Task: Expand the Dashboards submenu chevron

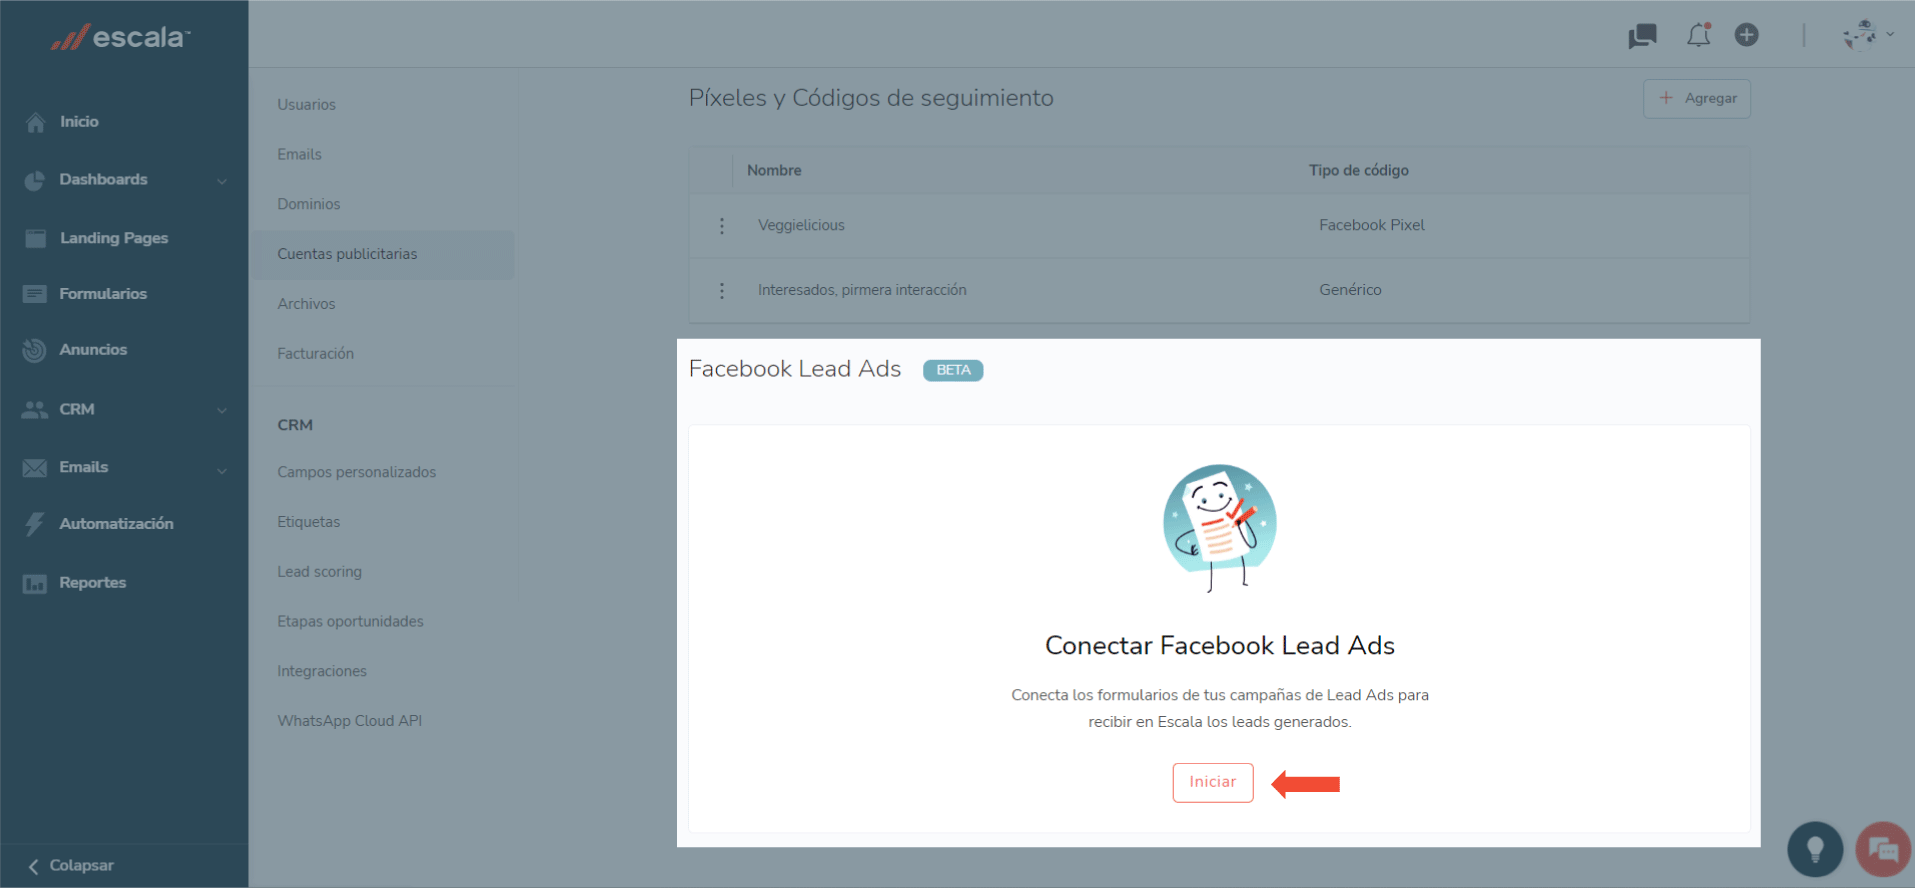Action: [x=222, y=181]
